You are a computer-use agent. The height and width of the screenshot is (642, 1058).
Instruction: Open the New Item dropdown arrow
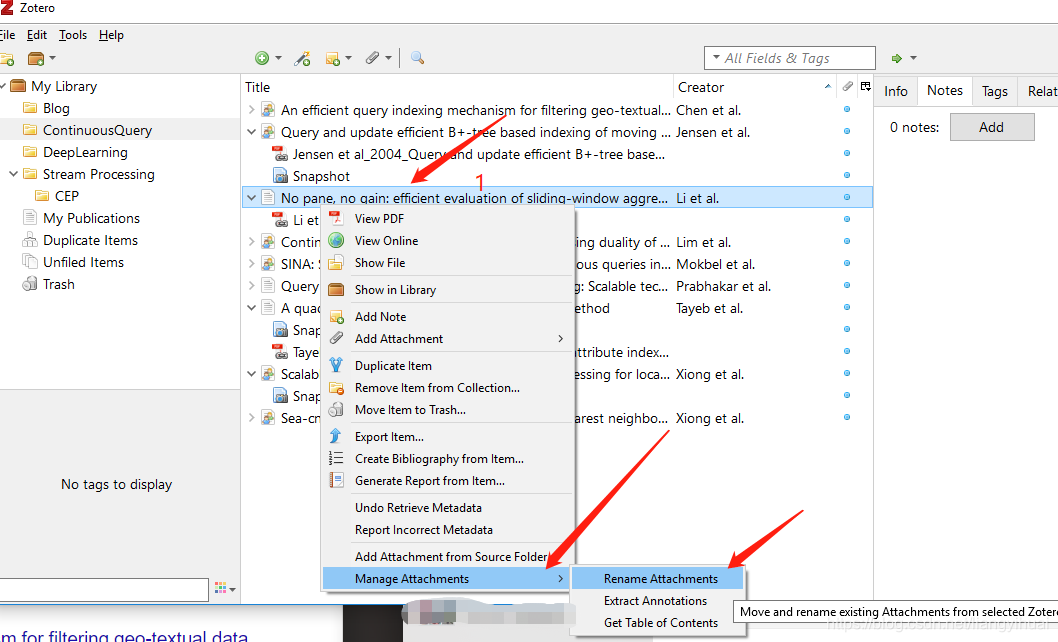click(278, 58)
